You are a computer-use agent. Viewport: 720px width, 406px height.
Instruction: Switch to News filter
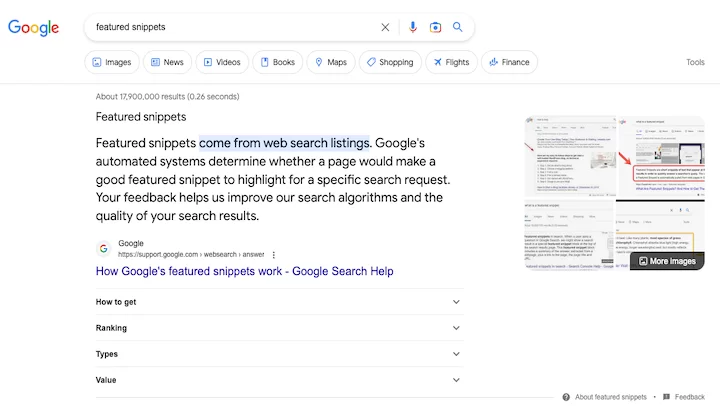[167, 62]
